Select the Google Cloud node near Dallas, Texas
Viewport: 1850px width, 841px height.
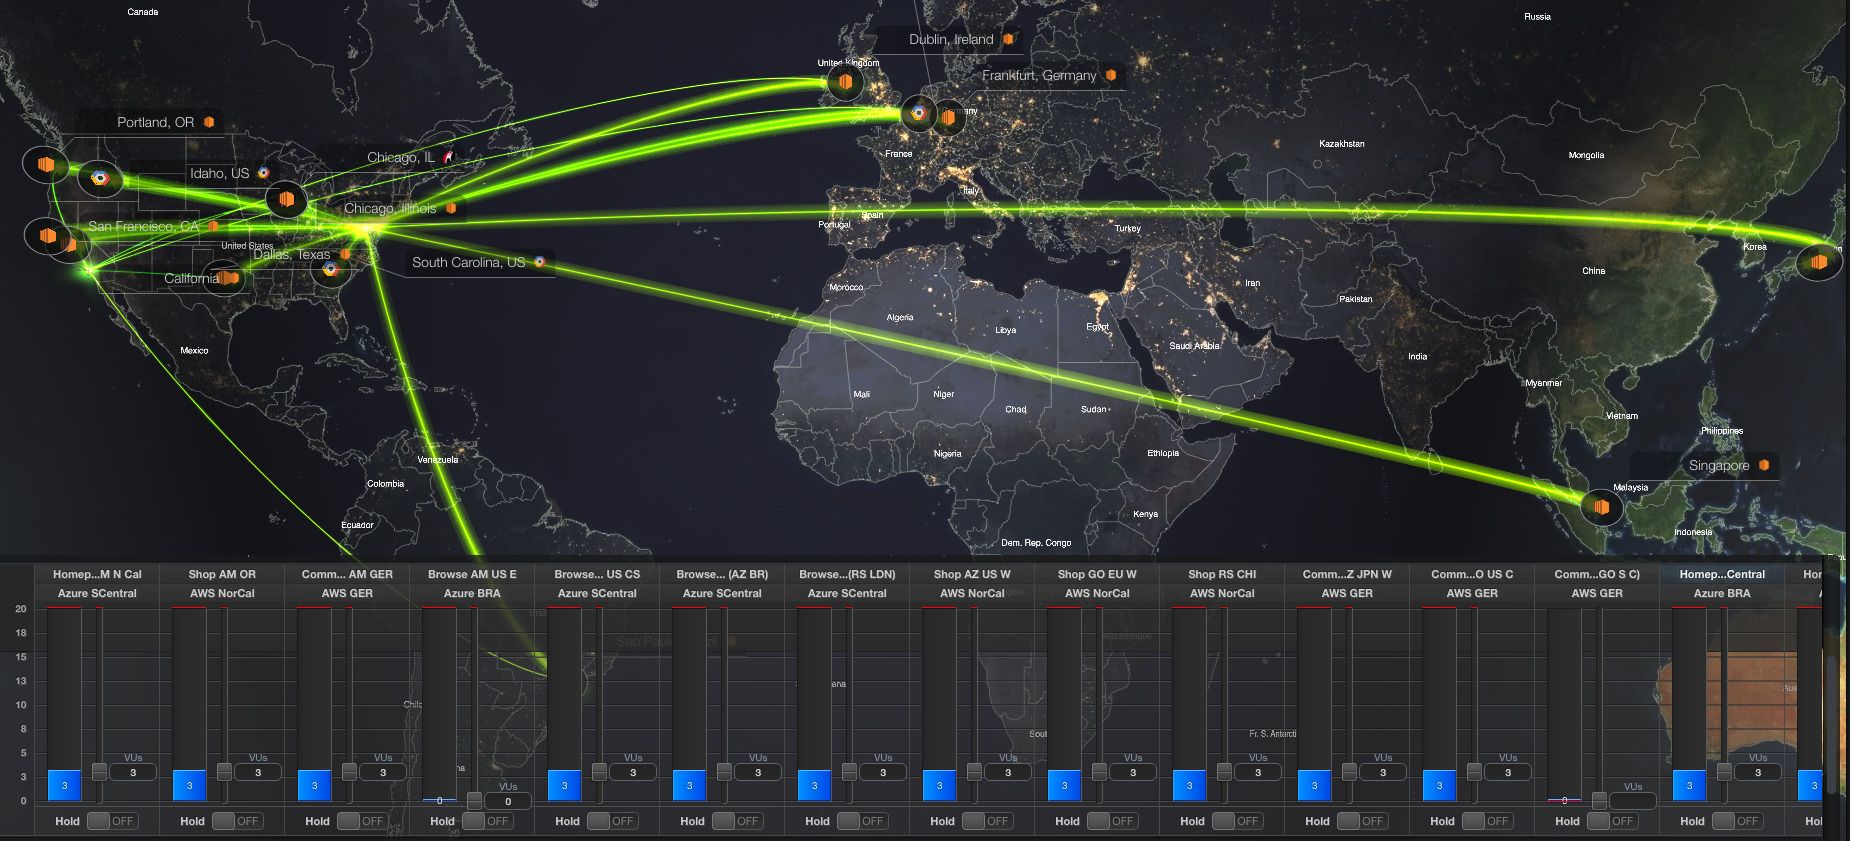(329, 269)
